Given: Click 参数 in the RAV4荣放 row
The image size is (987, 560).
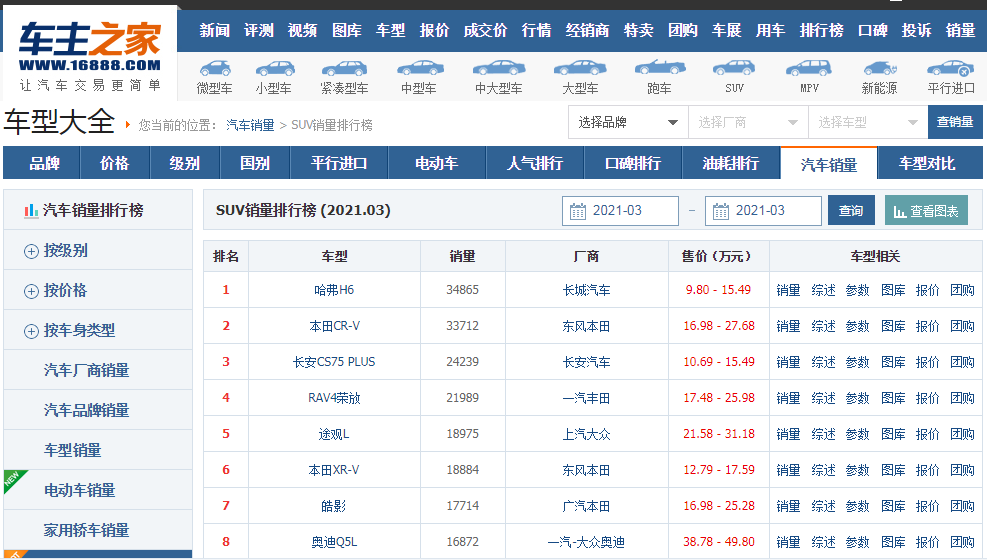Looking at the screenshot, I should coord(857,398).
